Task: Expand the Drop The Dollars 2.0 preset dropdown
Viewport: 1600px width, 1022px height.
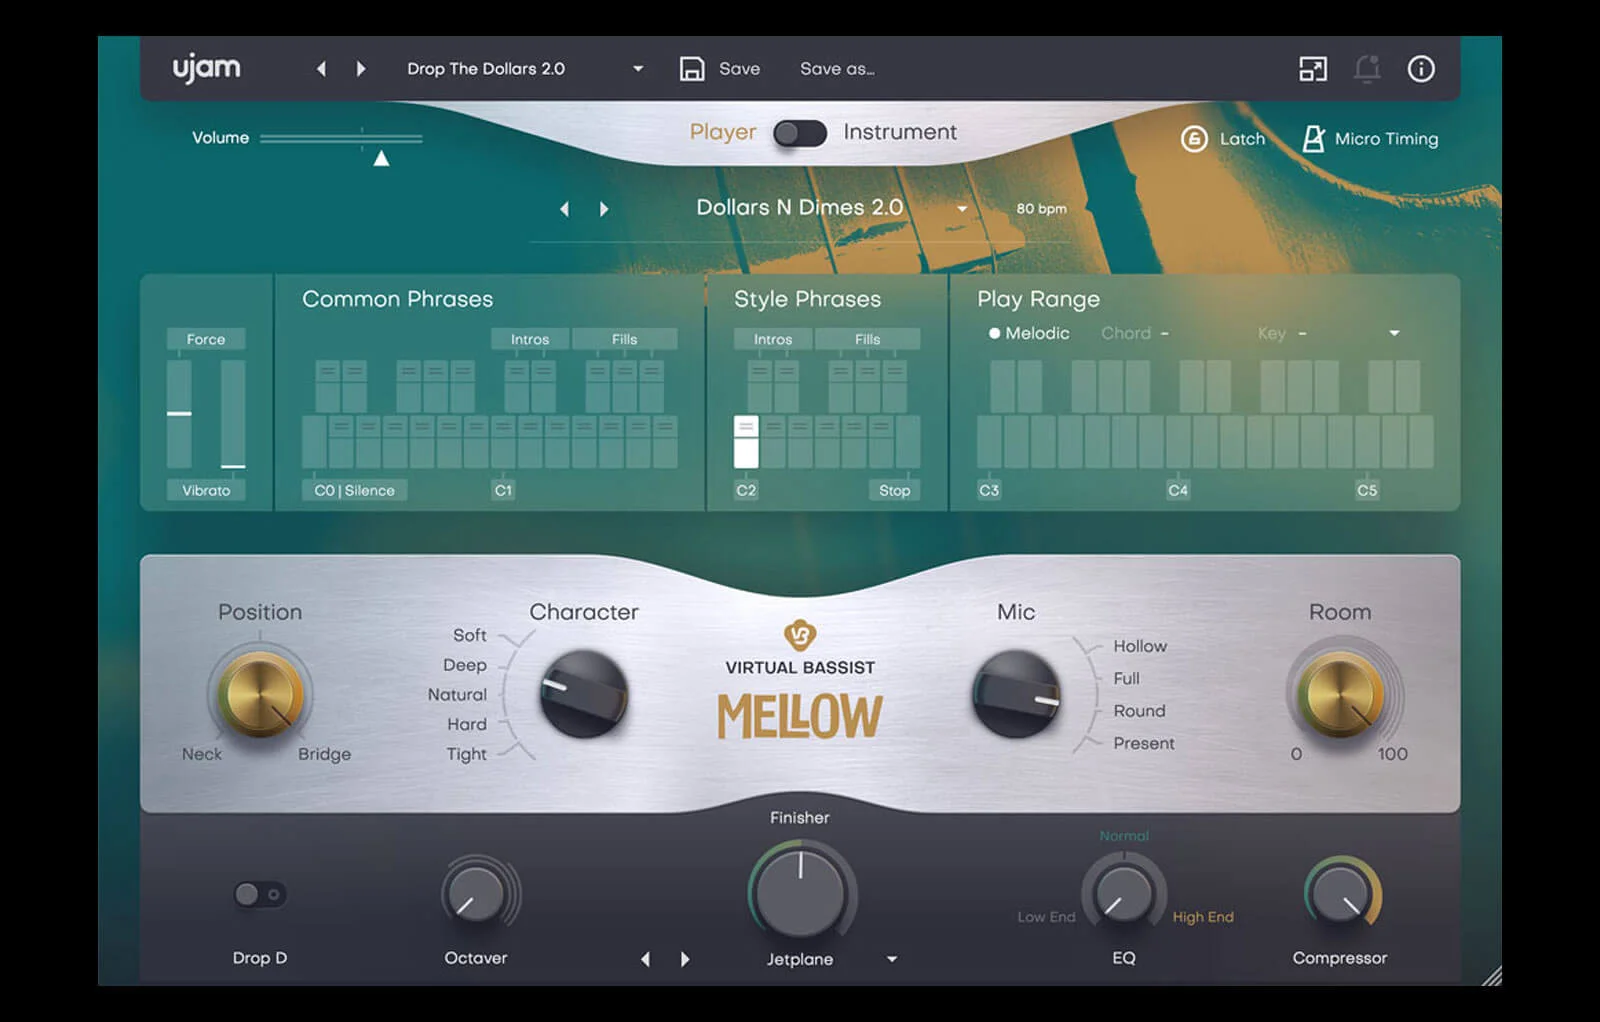Action: [x=638, y=69]
